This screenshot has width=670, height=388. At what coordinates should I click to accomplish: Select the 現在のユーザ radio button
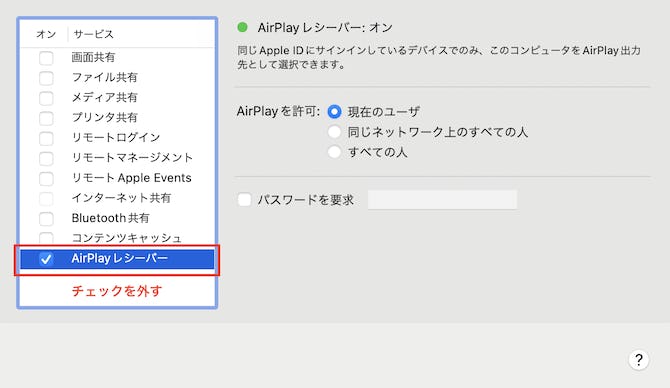coord(334,112)
